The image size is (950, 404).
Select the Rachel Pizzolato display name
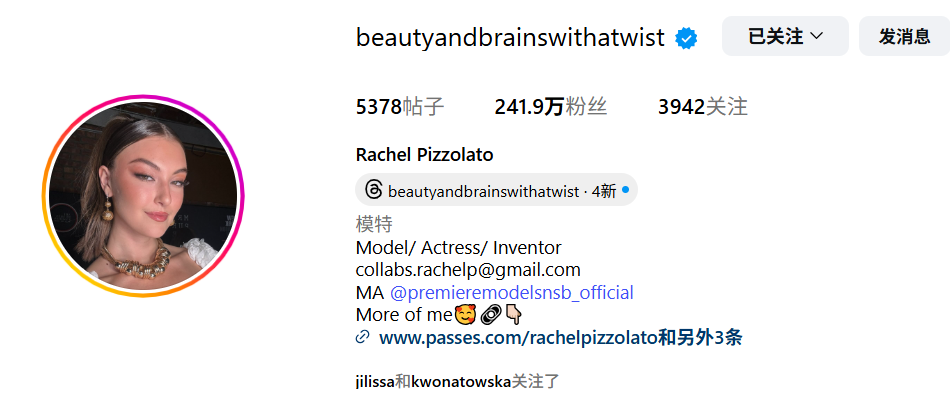tap(424, 155)
